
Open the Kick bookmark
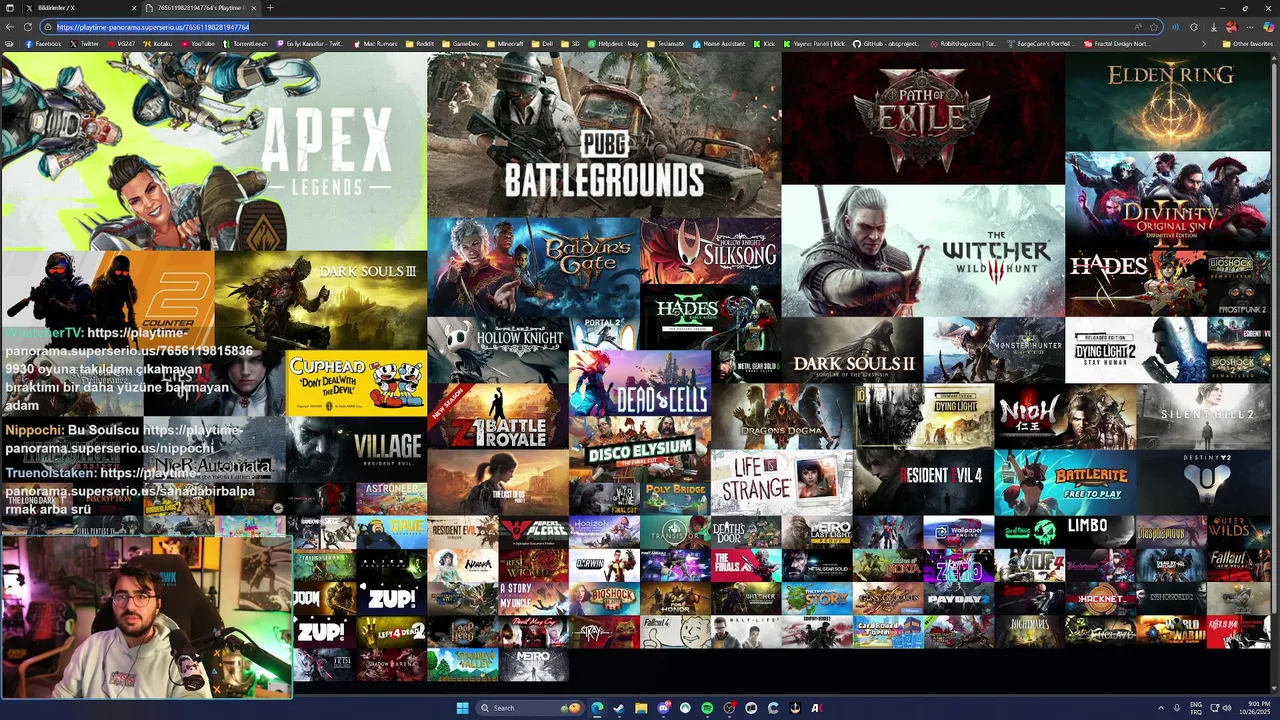tap(765, 44)
